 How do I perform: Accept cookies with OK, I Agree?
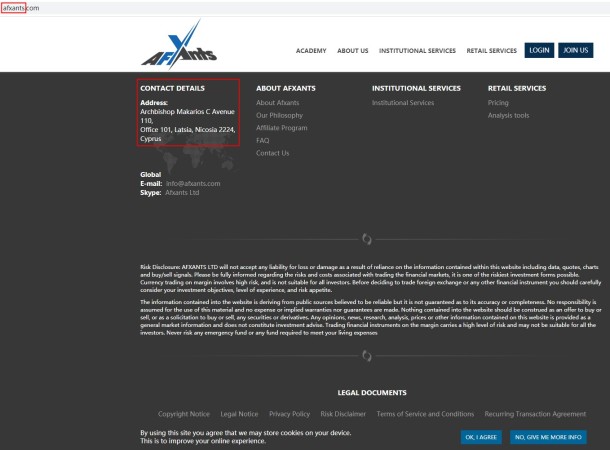coord(481,437)
